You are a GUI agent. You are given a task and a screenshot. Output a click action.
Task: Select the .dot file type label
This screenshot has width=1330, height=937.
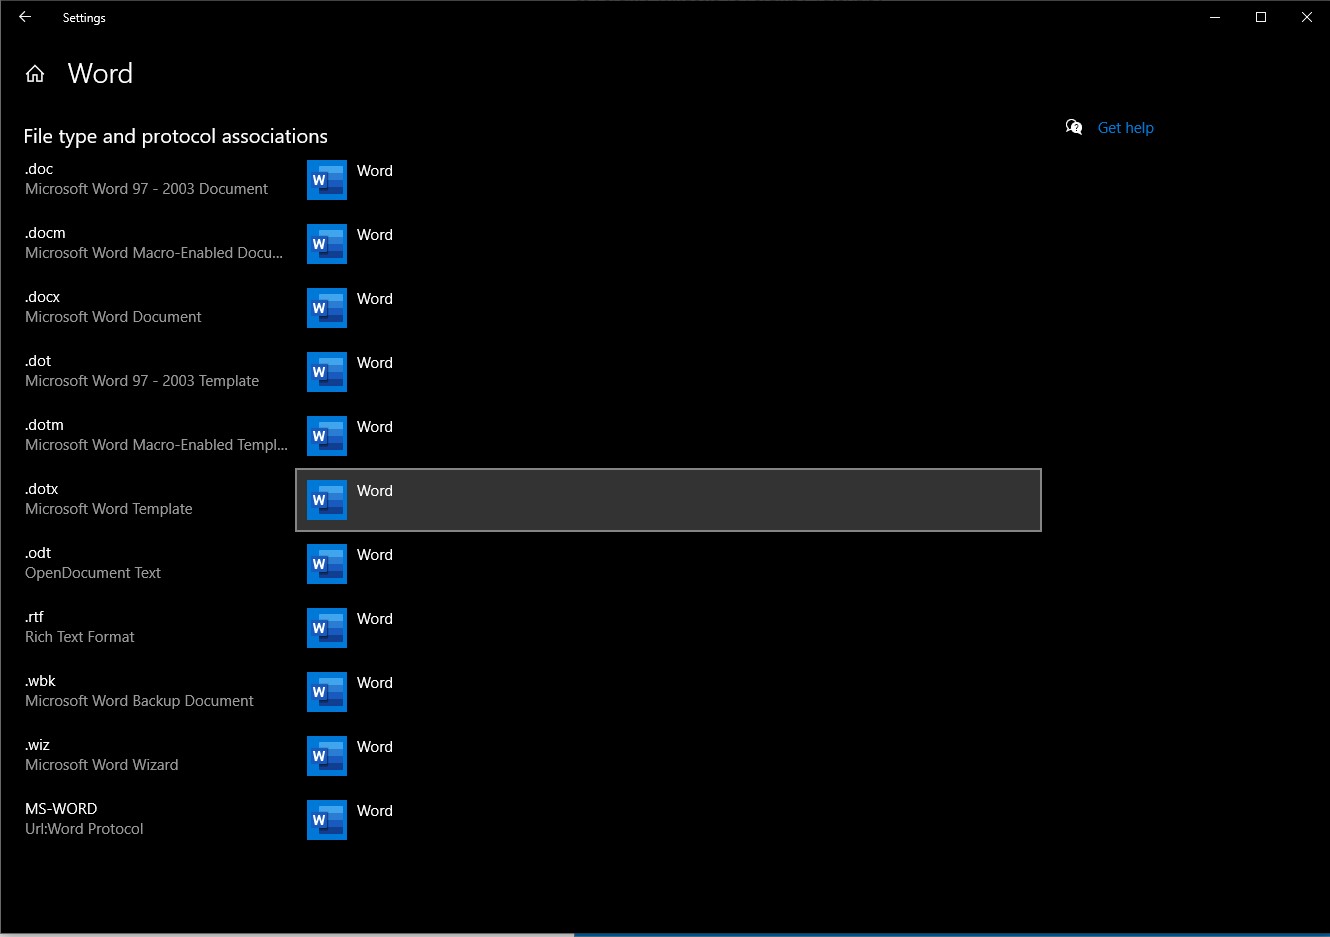(x=38, y=361)
